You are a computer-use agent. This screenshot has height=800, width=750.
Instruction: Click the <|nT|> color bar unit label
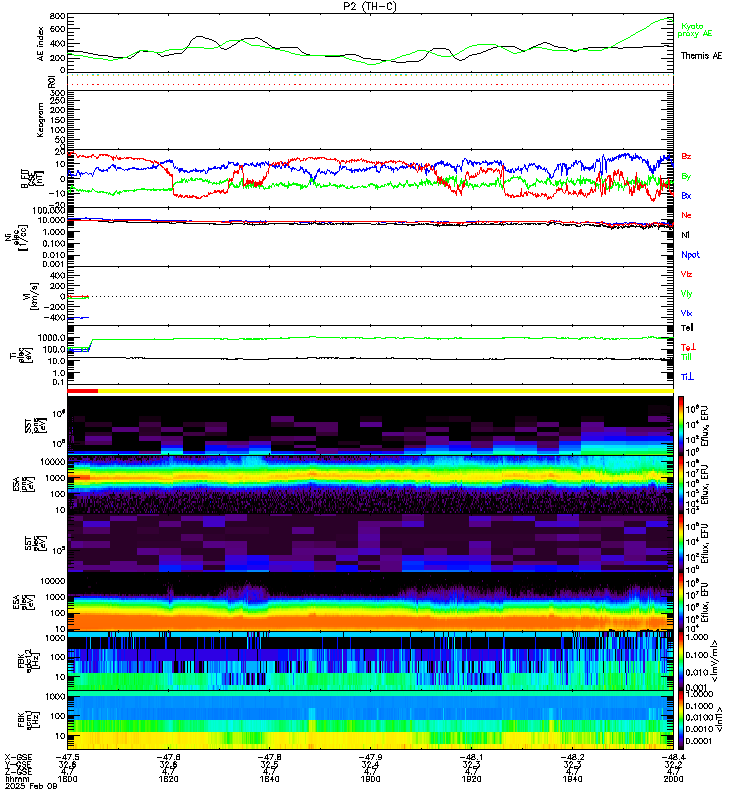pyautogui.click(x=719, y=719)
